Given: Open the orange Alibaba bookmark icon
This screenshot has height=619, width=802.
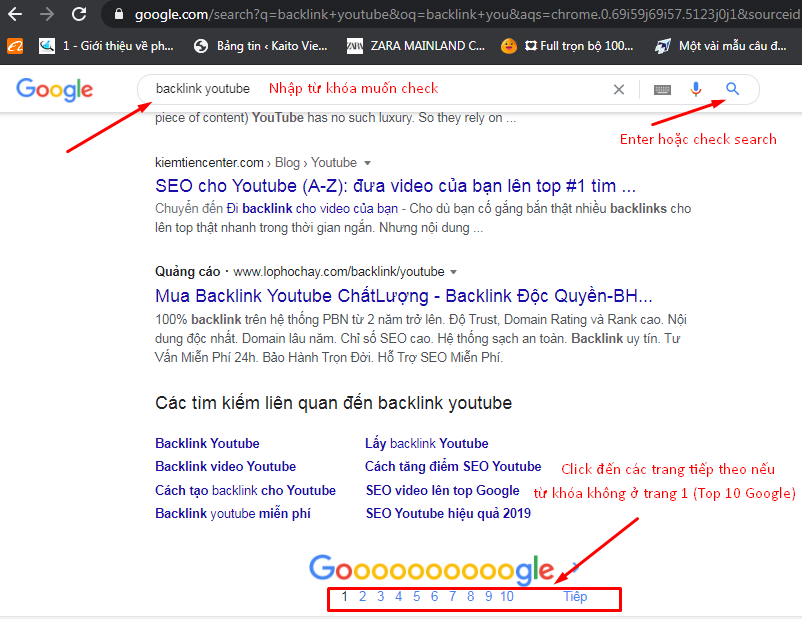Looking at the screenshot, I should (x=15, y=46).
